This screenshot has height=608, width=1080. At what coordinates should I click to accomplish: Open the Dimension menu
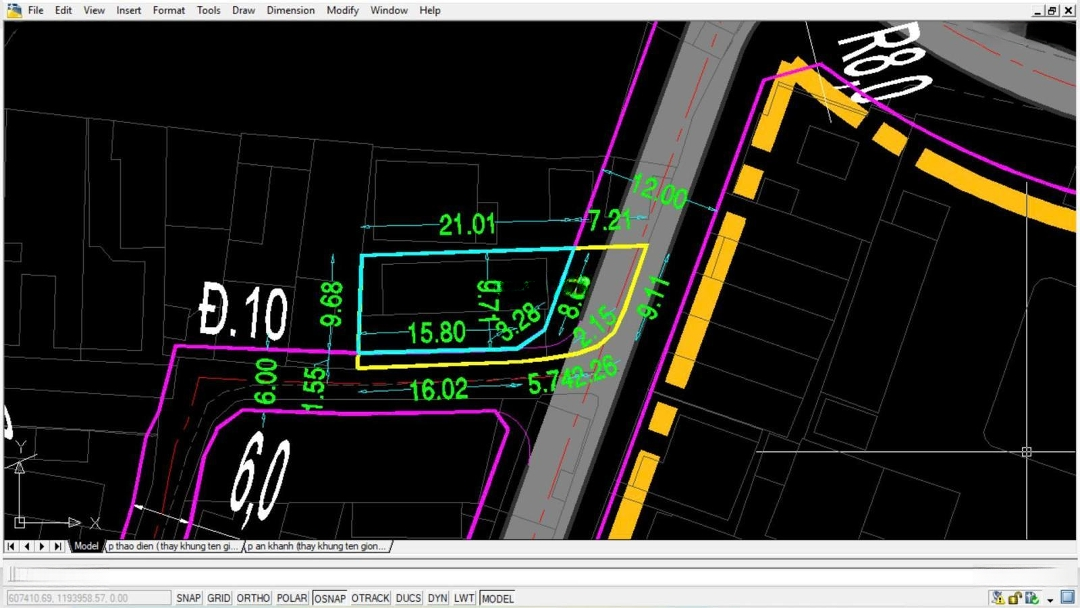(290, 10)
